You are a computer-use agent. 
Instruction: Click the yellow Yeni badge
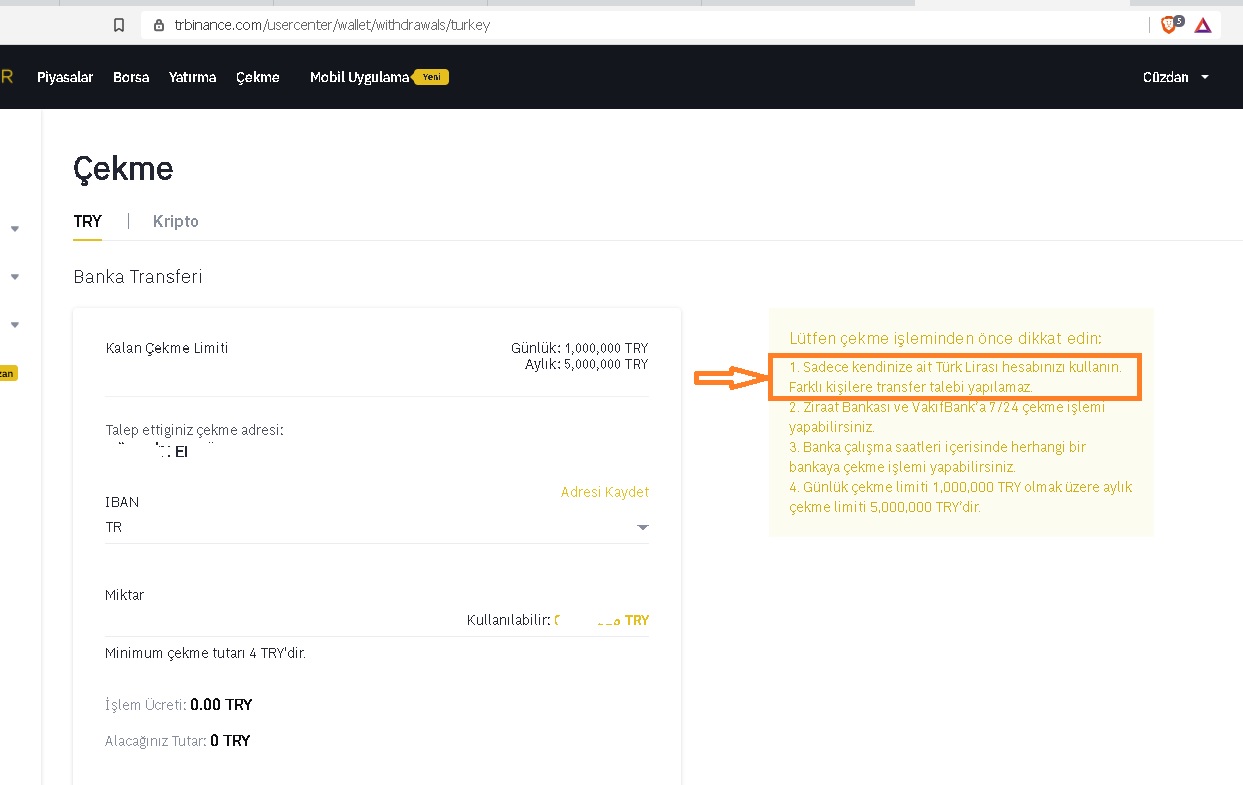point(431,77)
